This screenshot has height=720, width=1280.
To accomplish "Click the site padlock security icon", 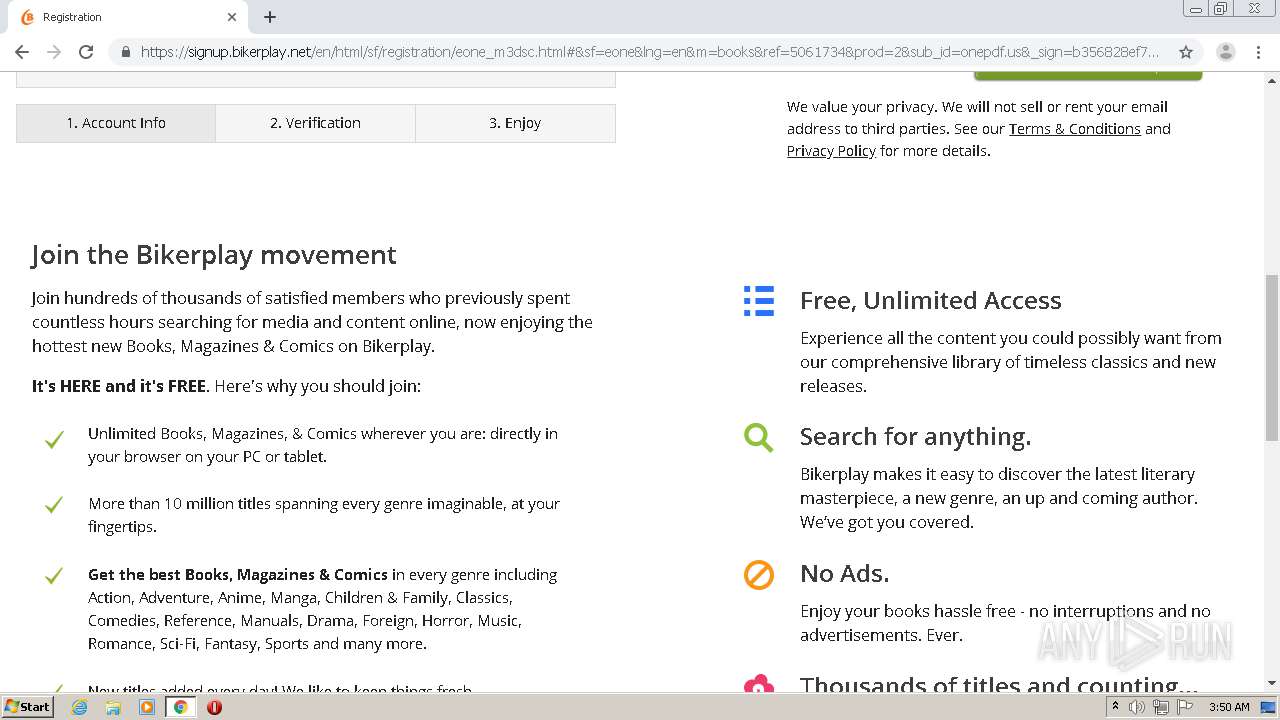I will pyautogui.click(x=125, y=52).
